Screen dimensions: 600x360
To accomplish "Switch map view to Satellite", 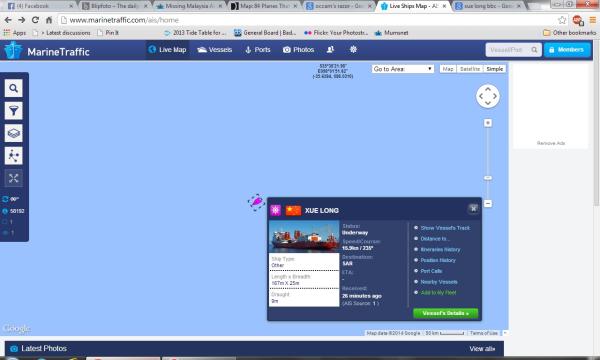I will [470, 69].
